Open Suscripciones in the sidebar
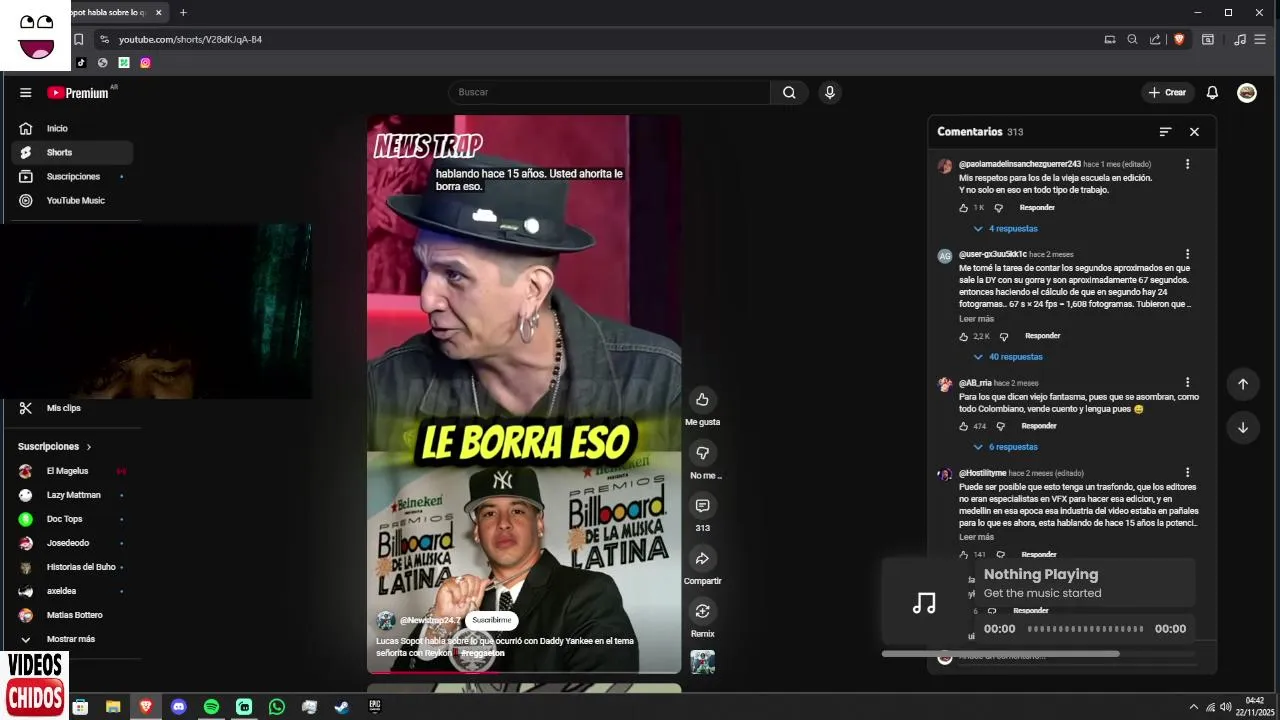1280x720 pixels. [72, 176]
